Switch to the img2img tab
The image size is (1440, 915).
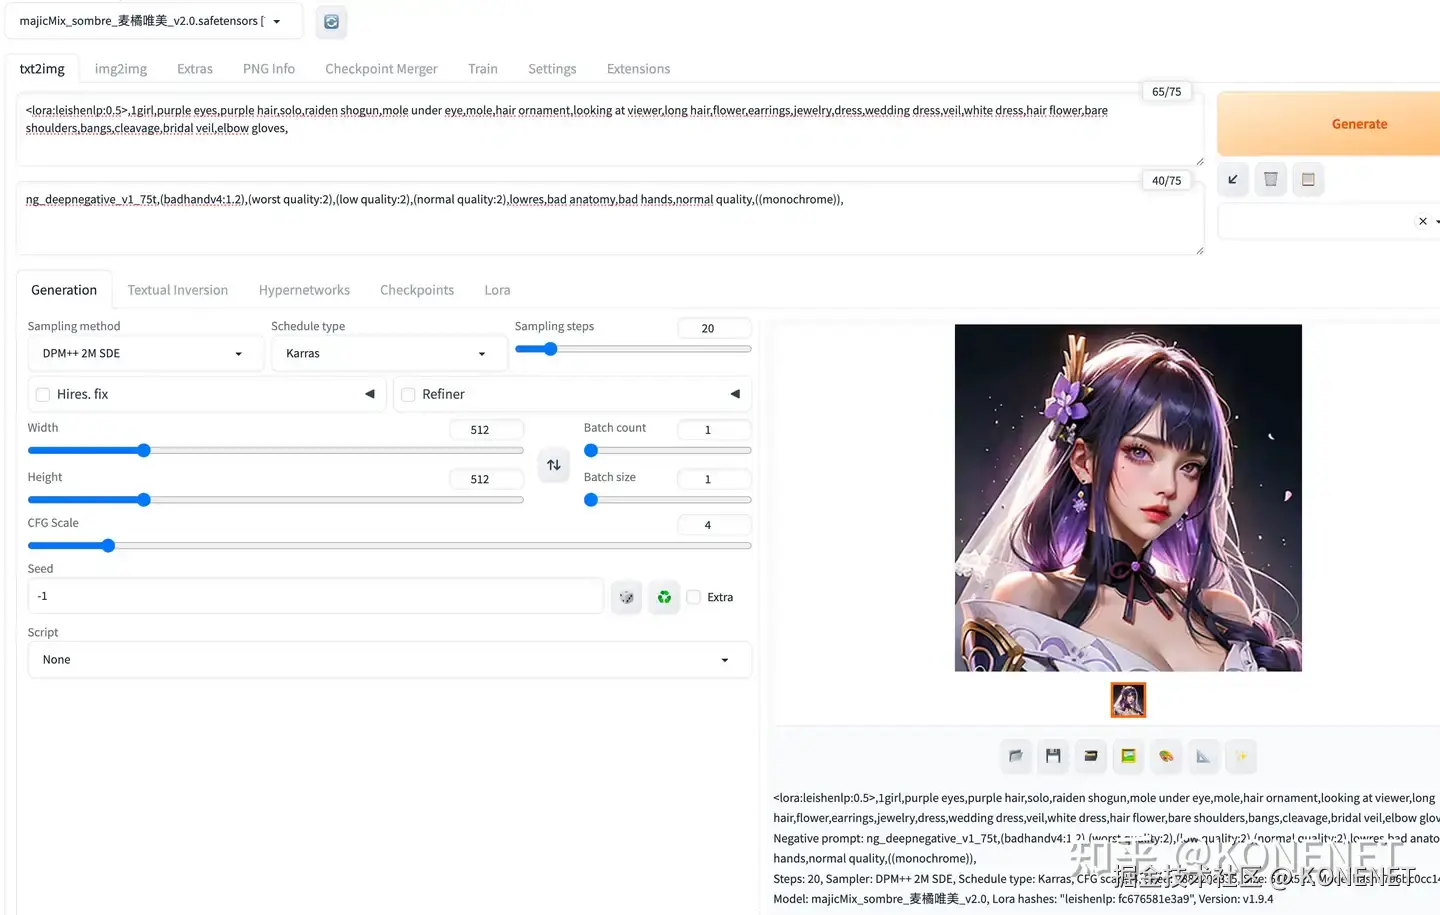[121, 69]
